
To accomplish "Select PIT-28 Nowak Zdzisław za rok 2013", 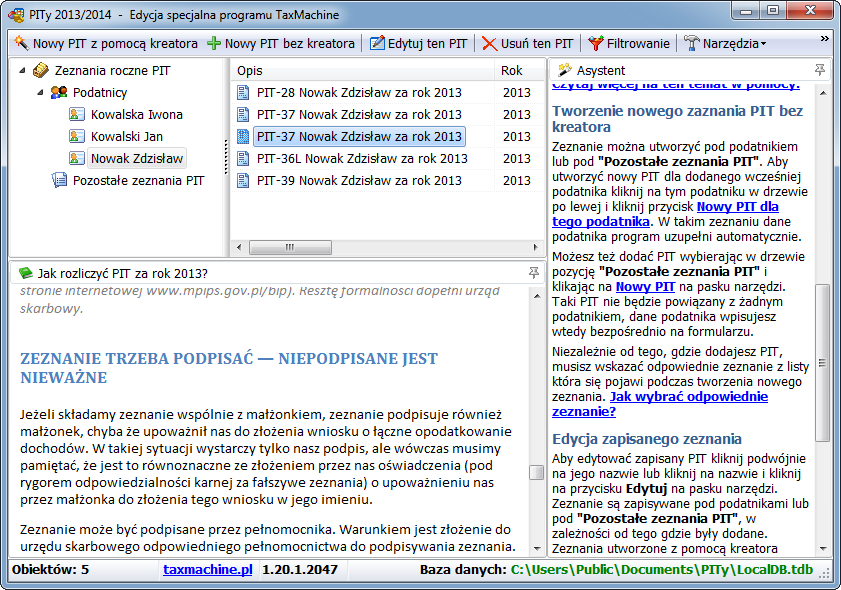I will pyautogui.click(x=359, y=92).
